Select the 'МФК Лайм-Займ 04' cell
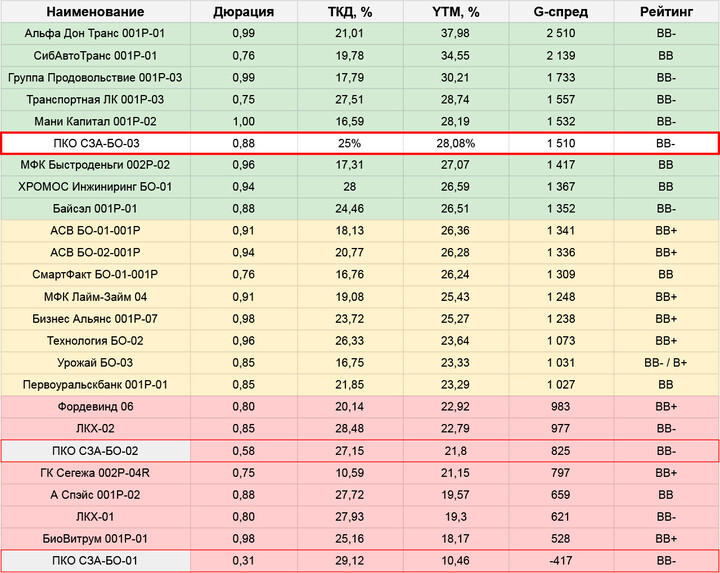 [96, 297]
